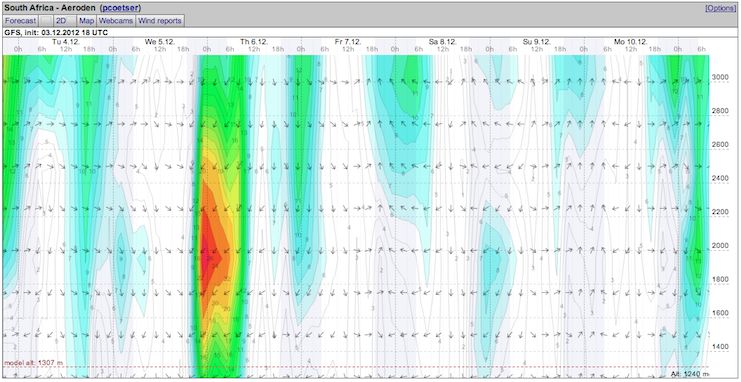Select the Sa 8.12. day header
741x382 pixels.
(442, 42)
